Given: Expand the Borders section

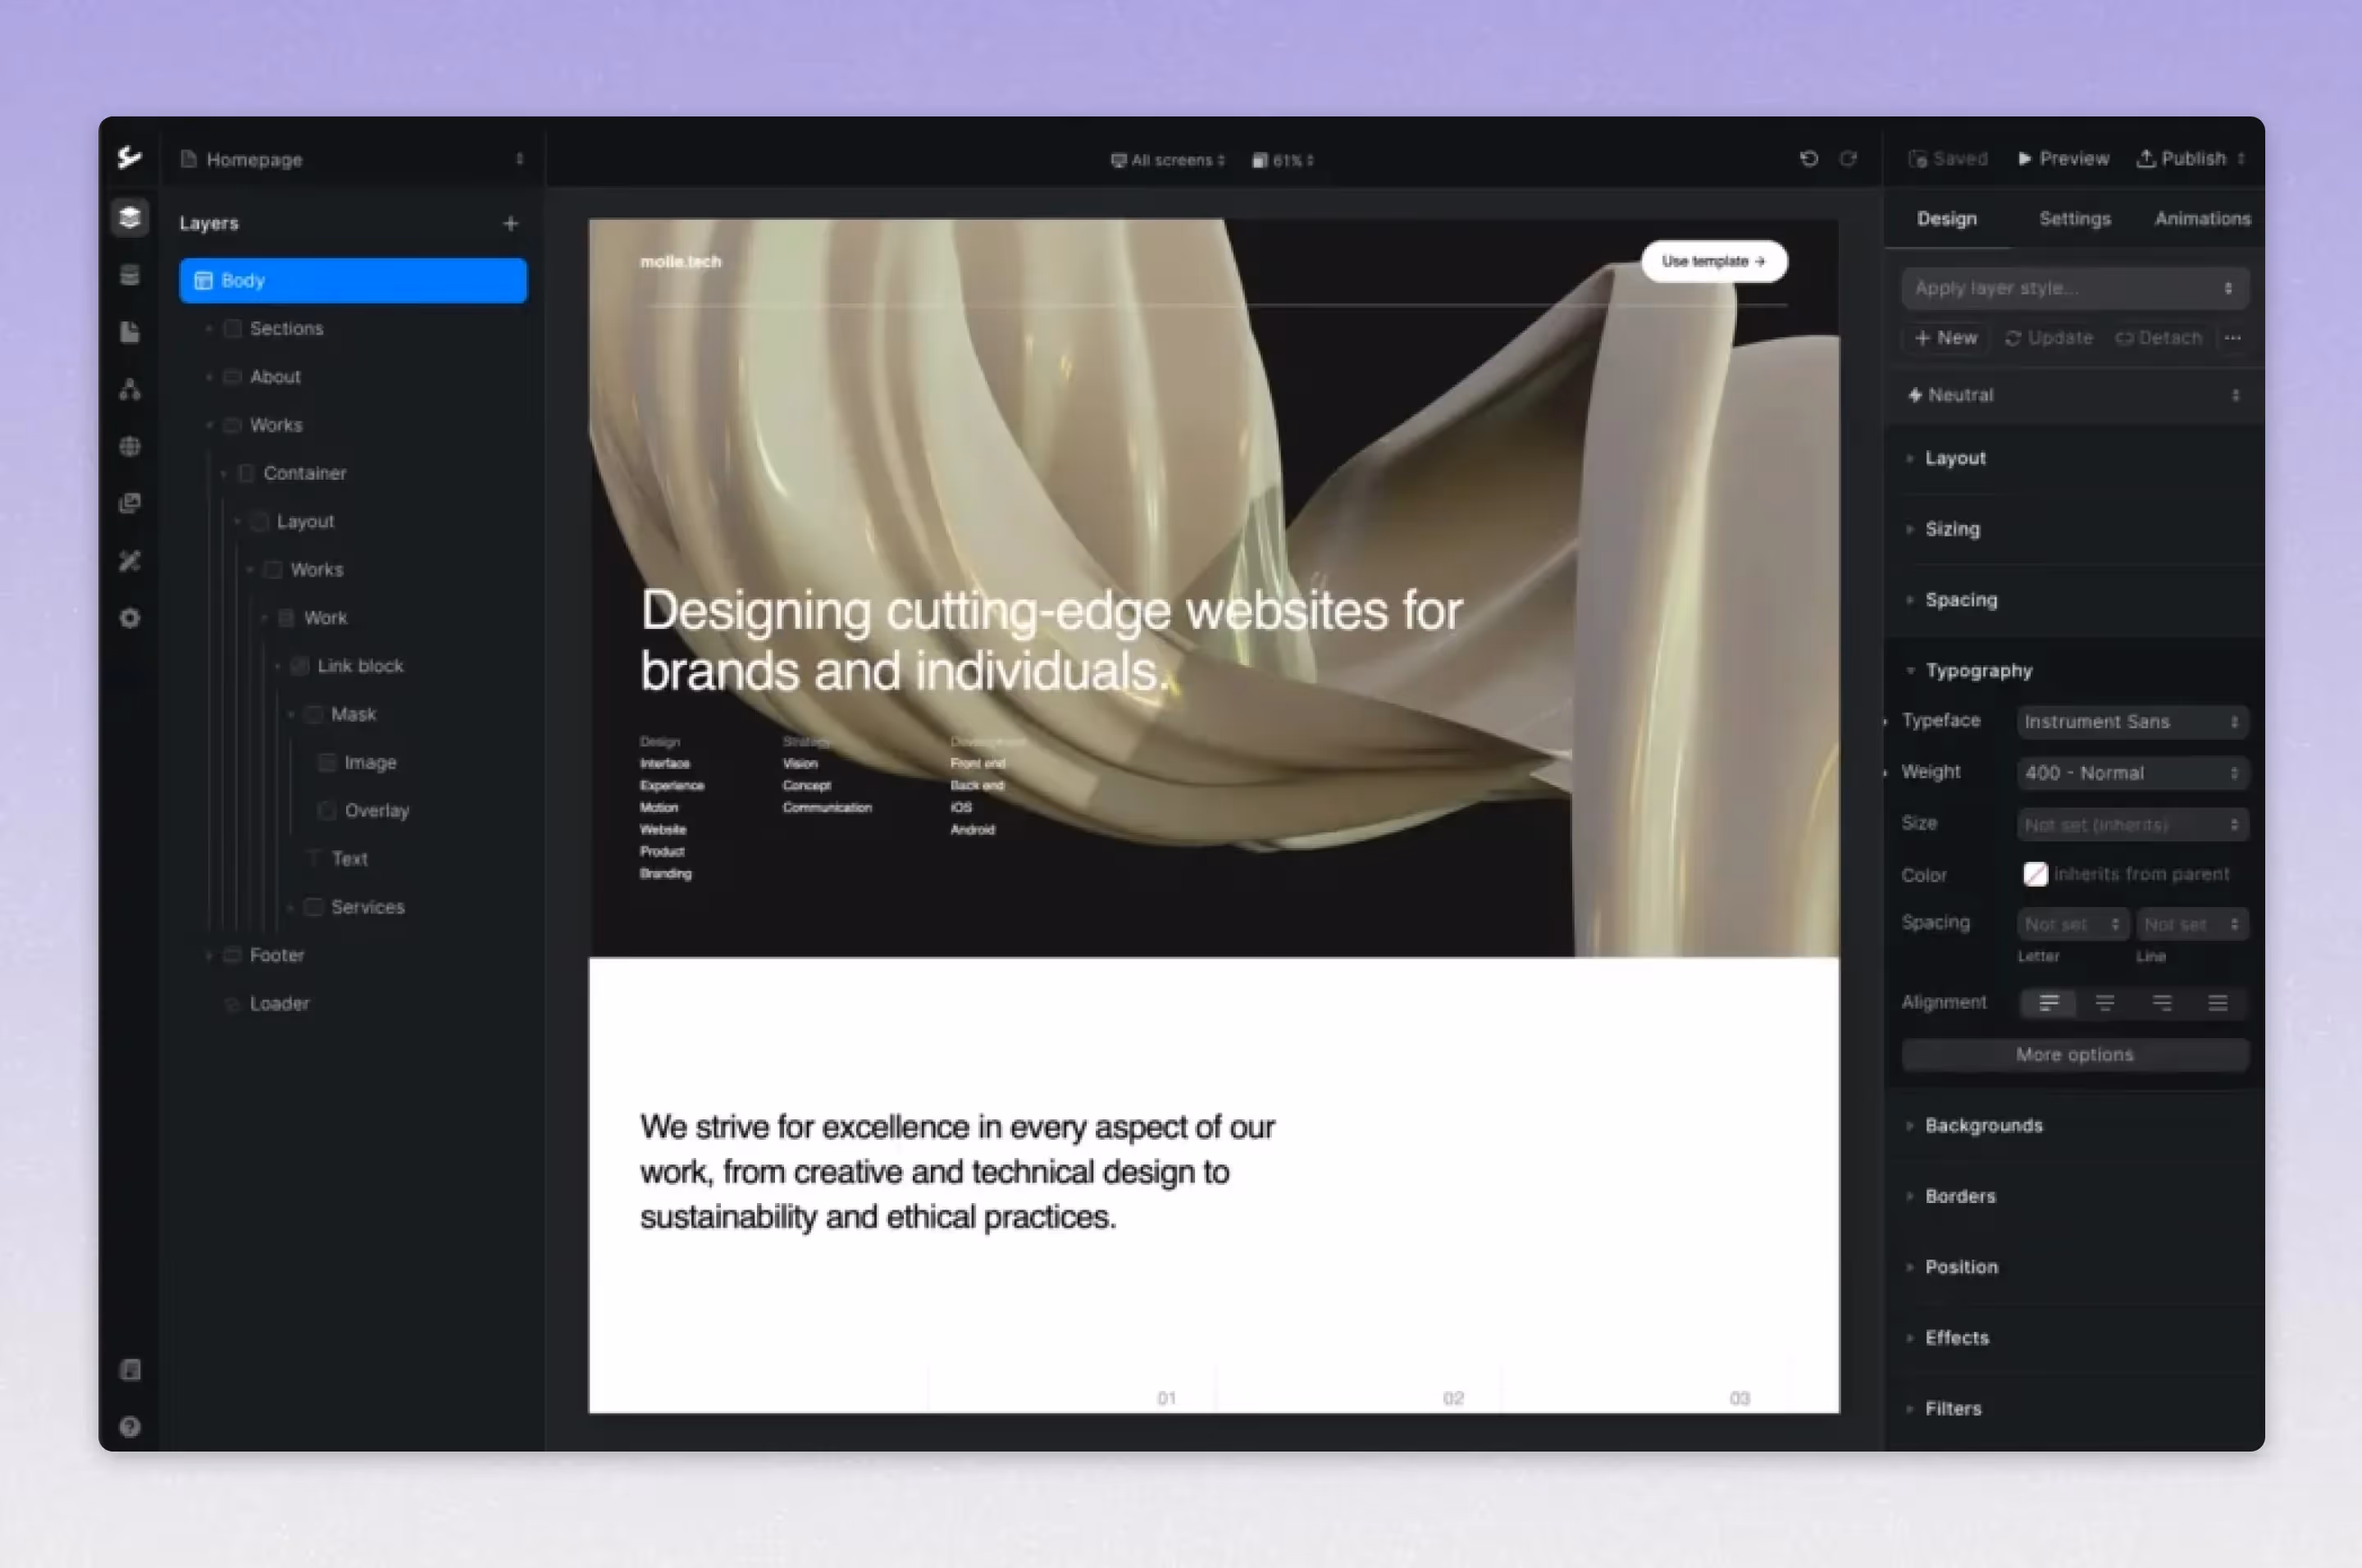Looking at the screenshot, I should point(1960,1197).
